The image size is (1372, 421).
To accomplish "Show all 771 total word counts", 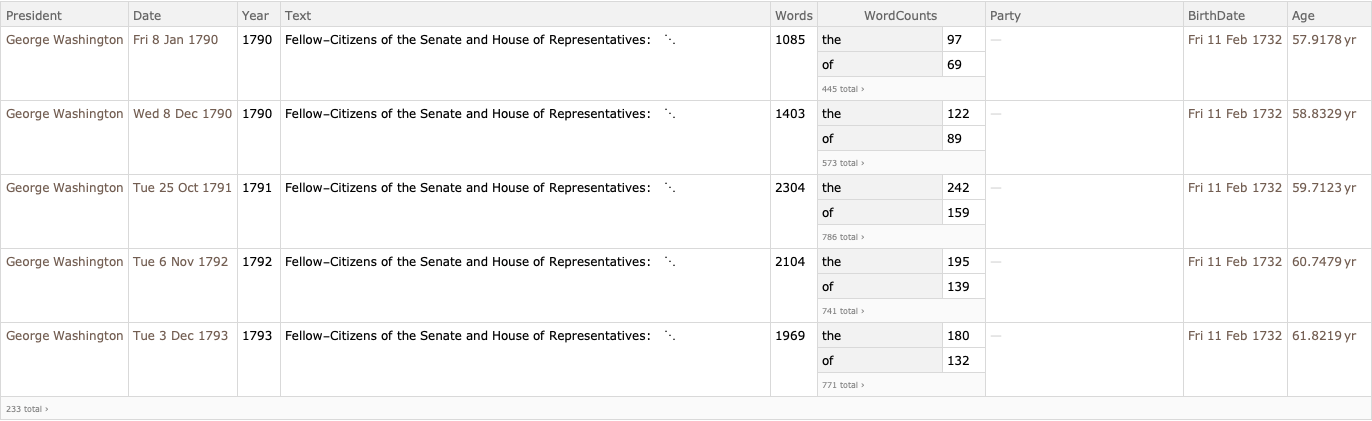I will [843, 385].
